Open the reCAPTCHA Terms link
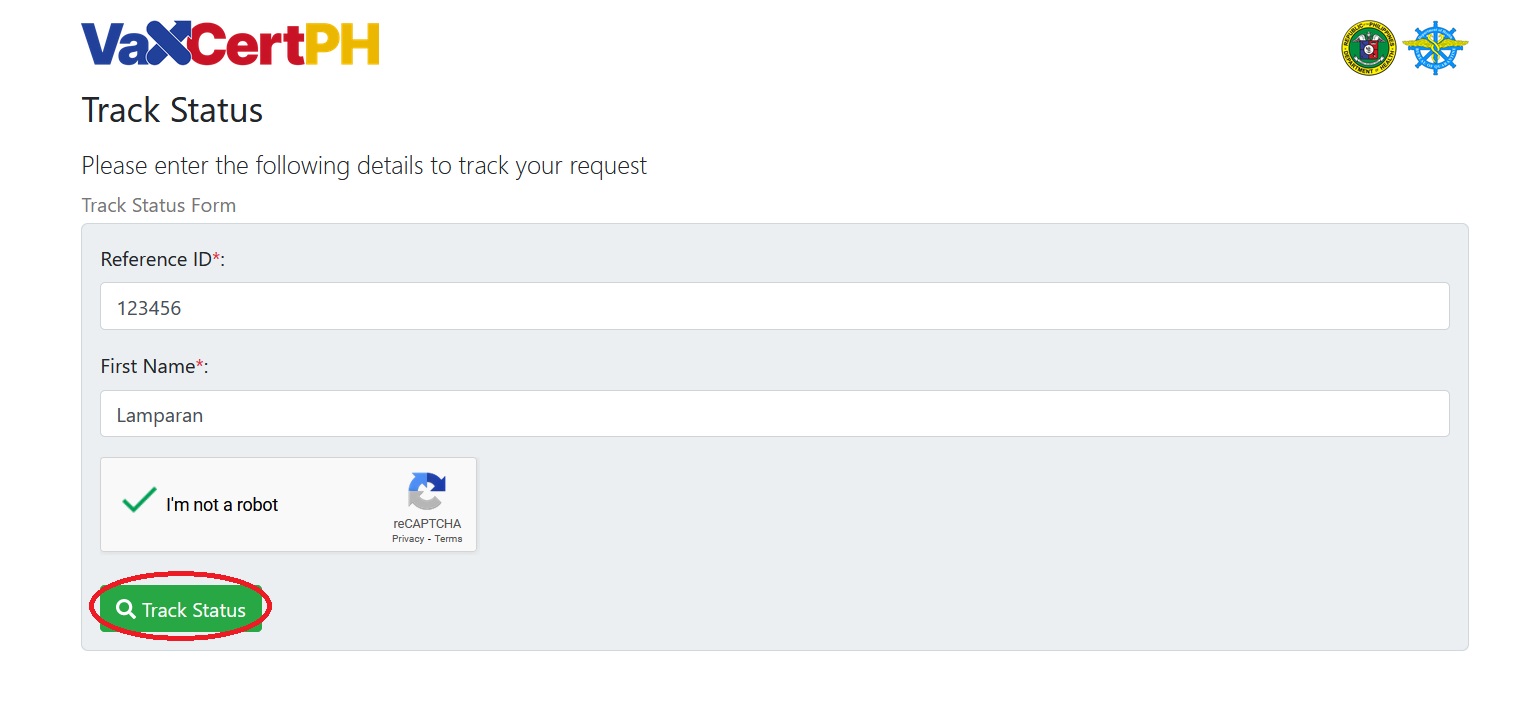This screenshot has height=727, width=1534. click(448, 539)
